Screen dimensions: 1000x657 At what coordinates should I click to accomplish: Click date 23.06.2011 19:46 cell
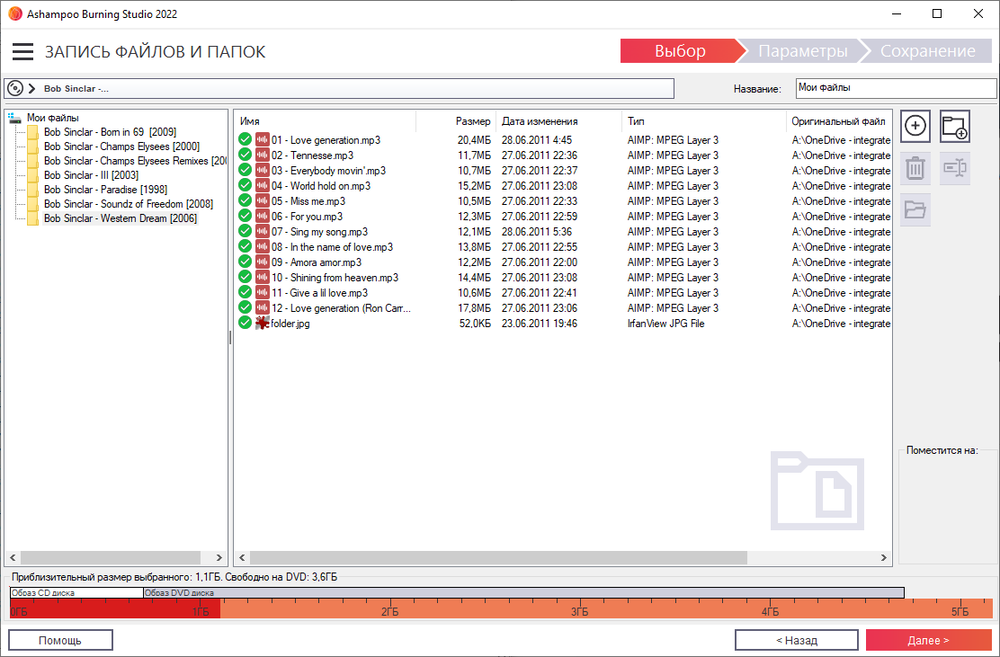(539, 323)
